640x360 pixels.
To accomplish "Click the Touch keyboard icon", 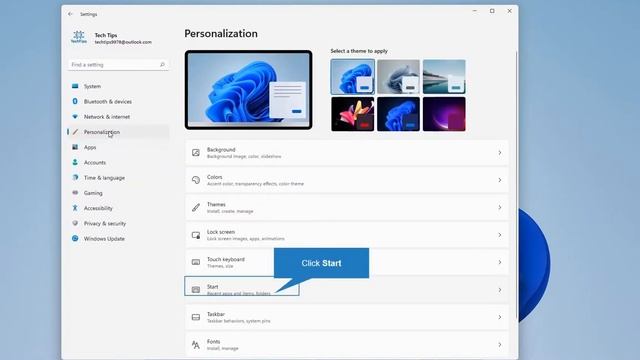I will click(196, 262).
